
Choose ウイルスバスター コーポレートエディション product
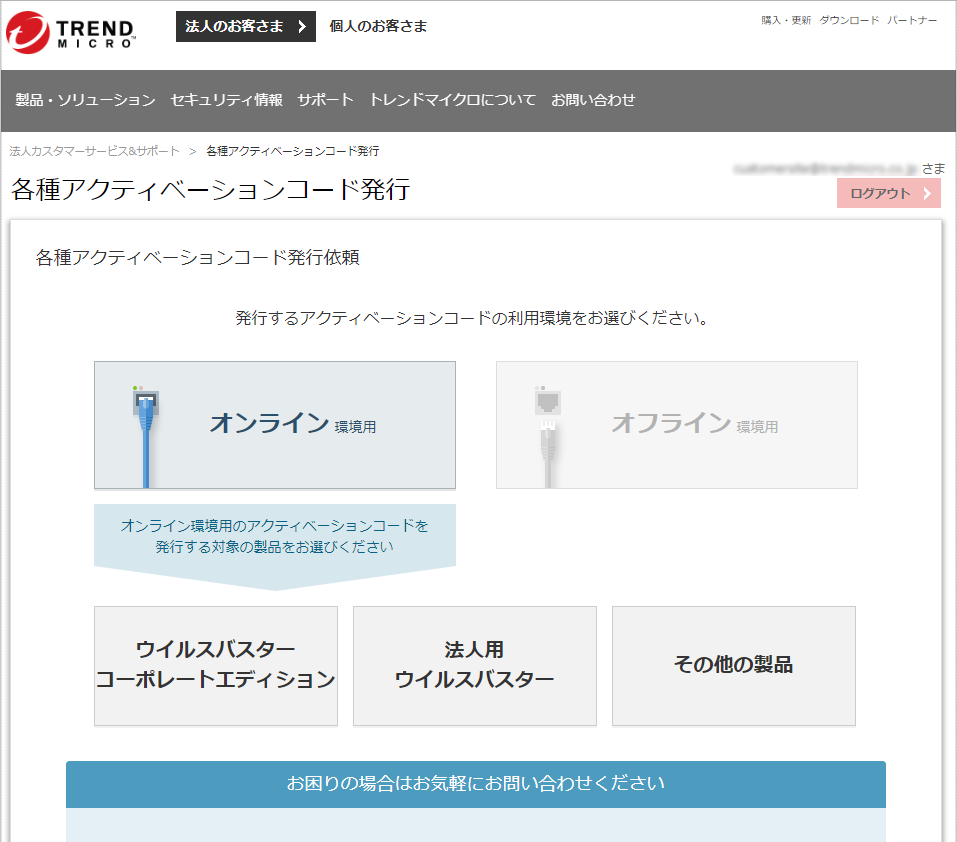[x=216, y=665]
